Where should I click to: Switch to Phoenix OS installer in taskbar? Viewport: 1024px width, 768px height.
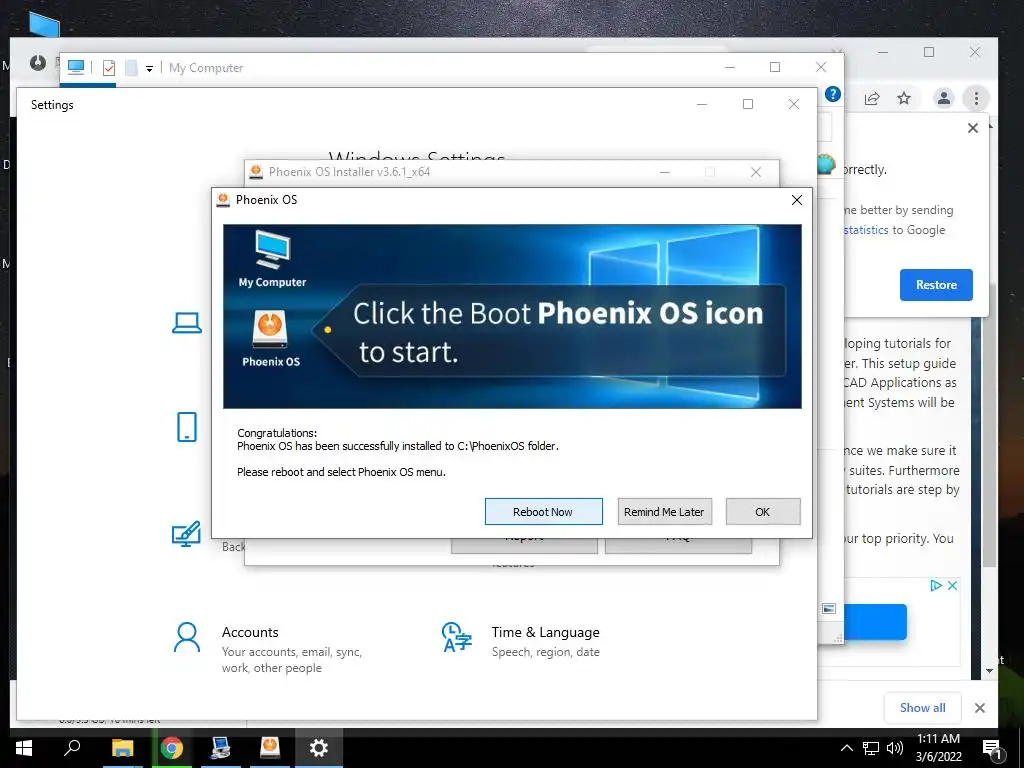[270, 748]
